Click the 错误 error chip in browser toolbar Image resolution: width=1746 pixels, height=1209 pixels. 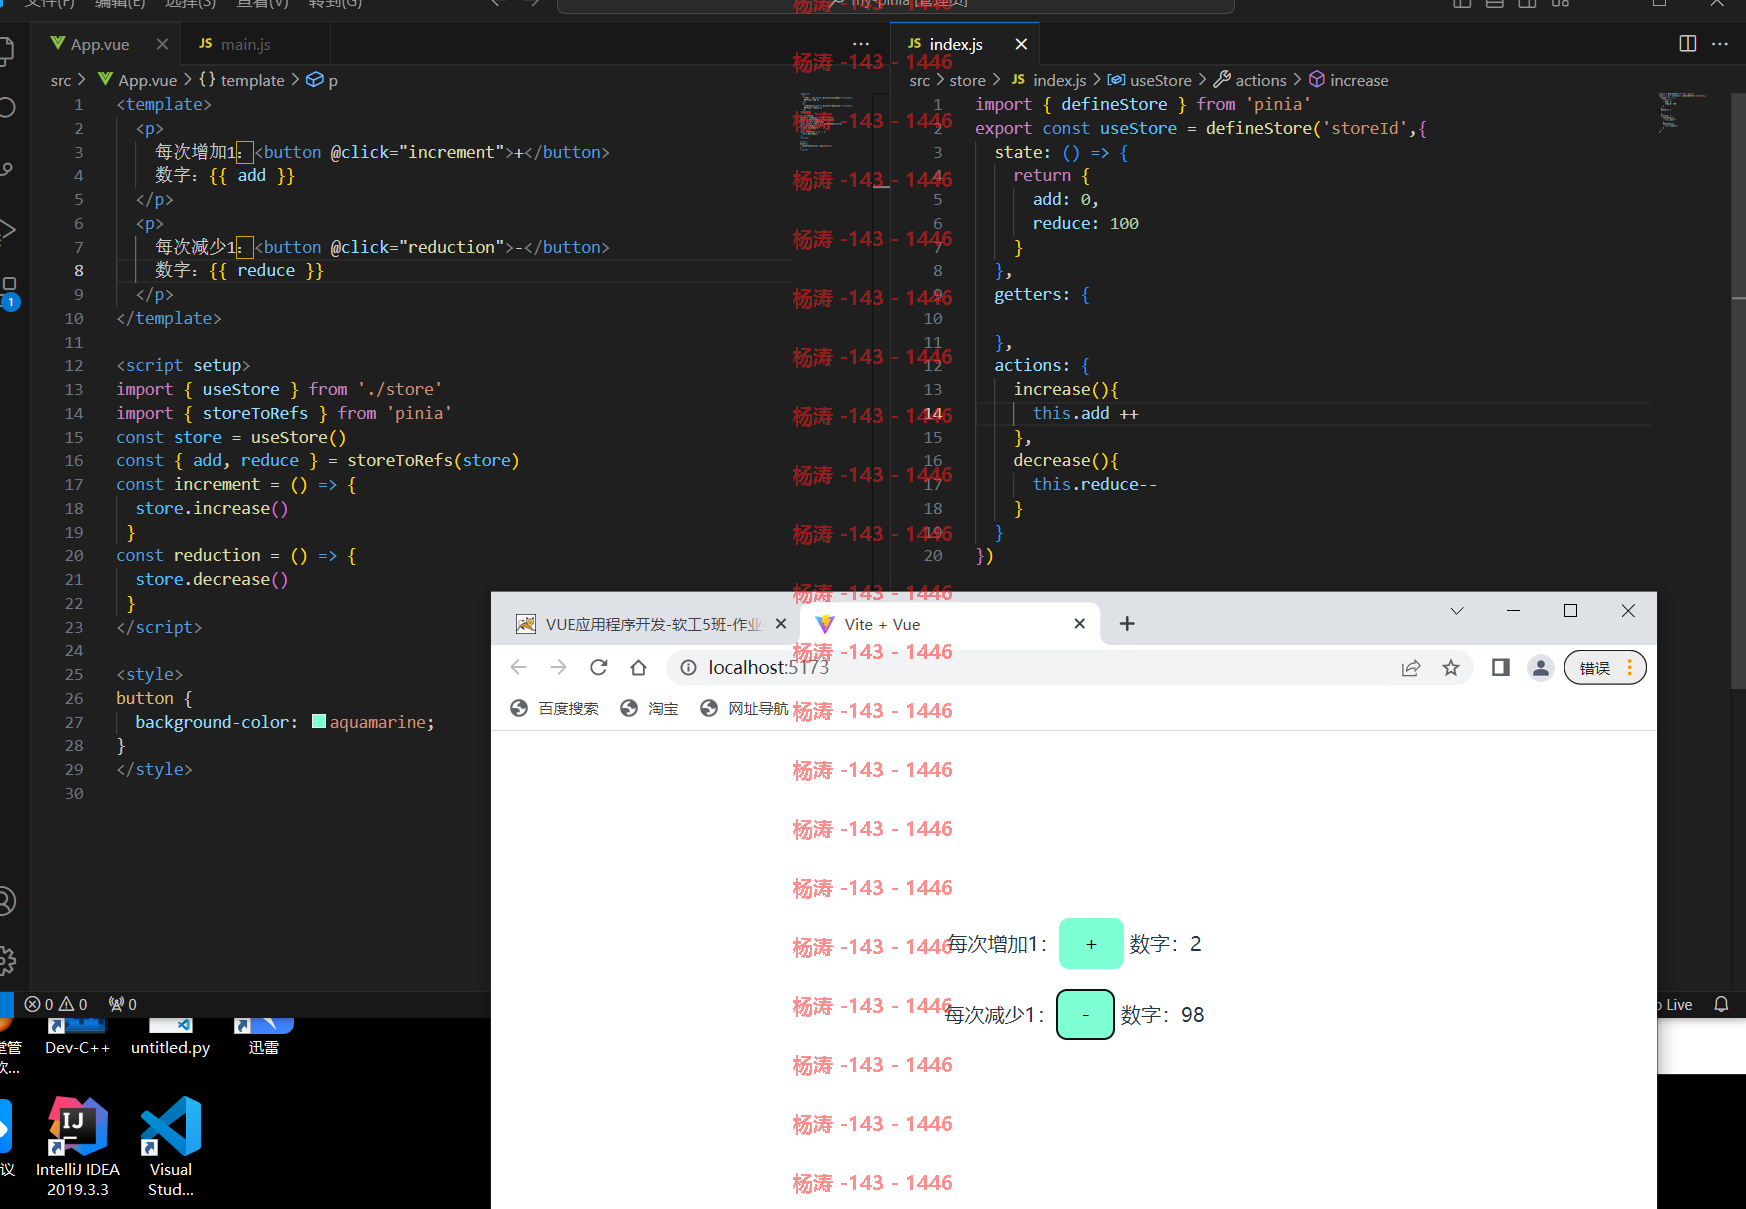[1594, 668]
